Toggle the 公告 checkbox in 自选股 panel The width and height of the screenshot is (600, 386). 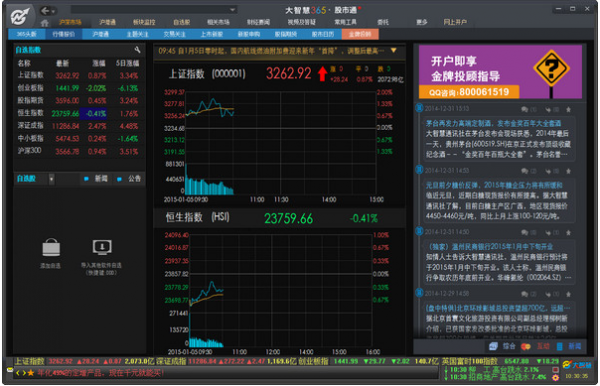[x=119, y=179]
